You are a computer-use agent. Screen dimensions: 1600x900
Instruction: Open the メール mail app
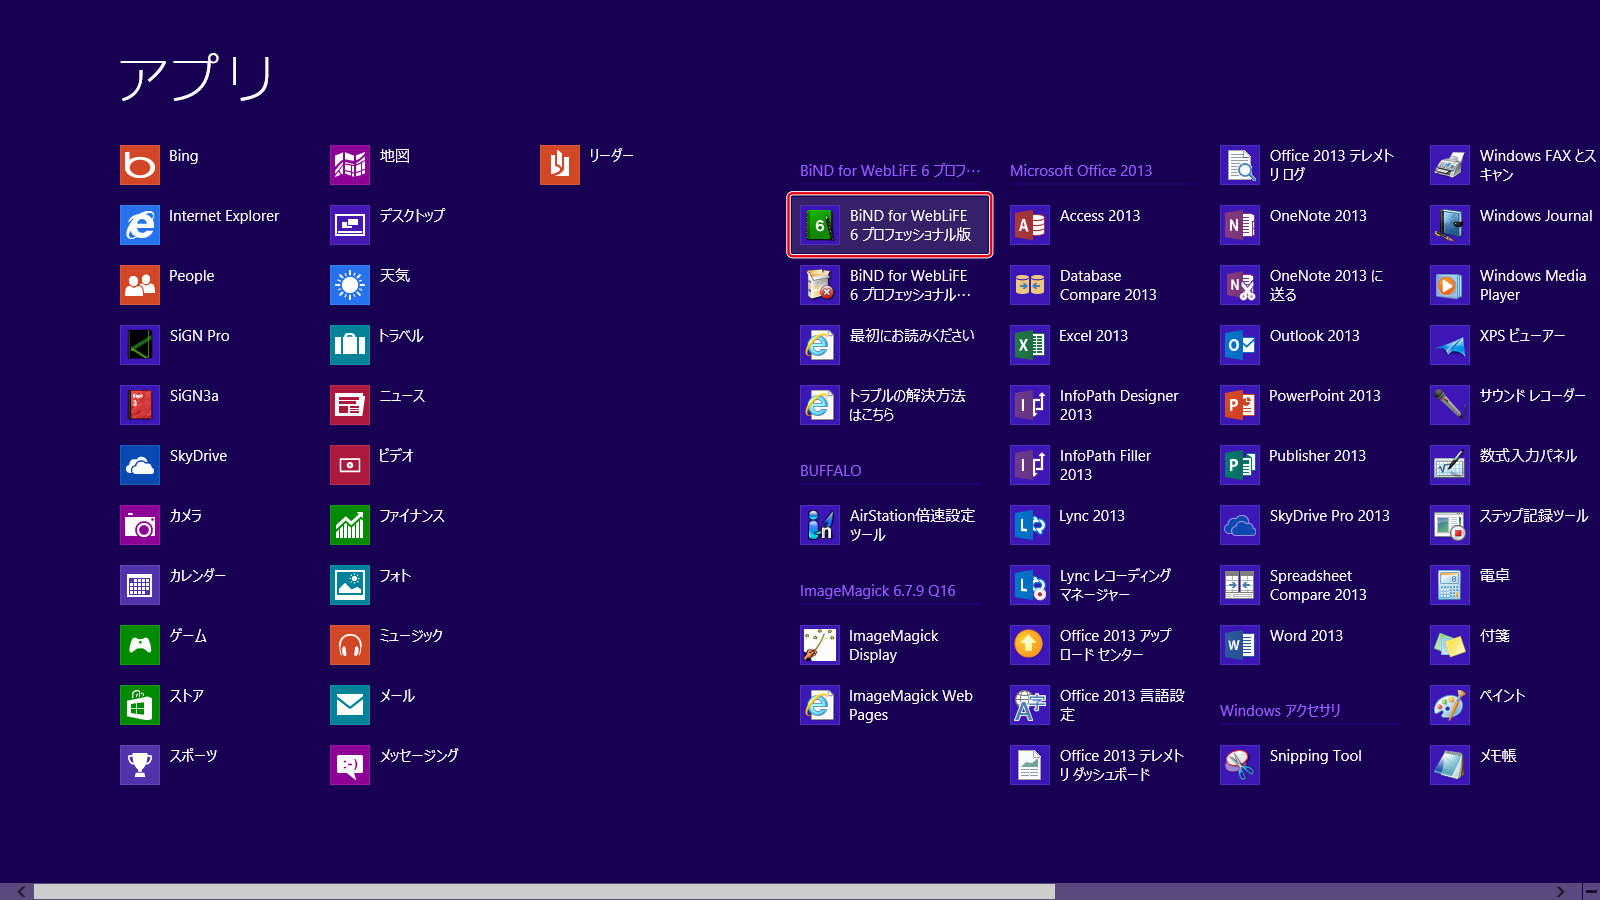point(350,705)
